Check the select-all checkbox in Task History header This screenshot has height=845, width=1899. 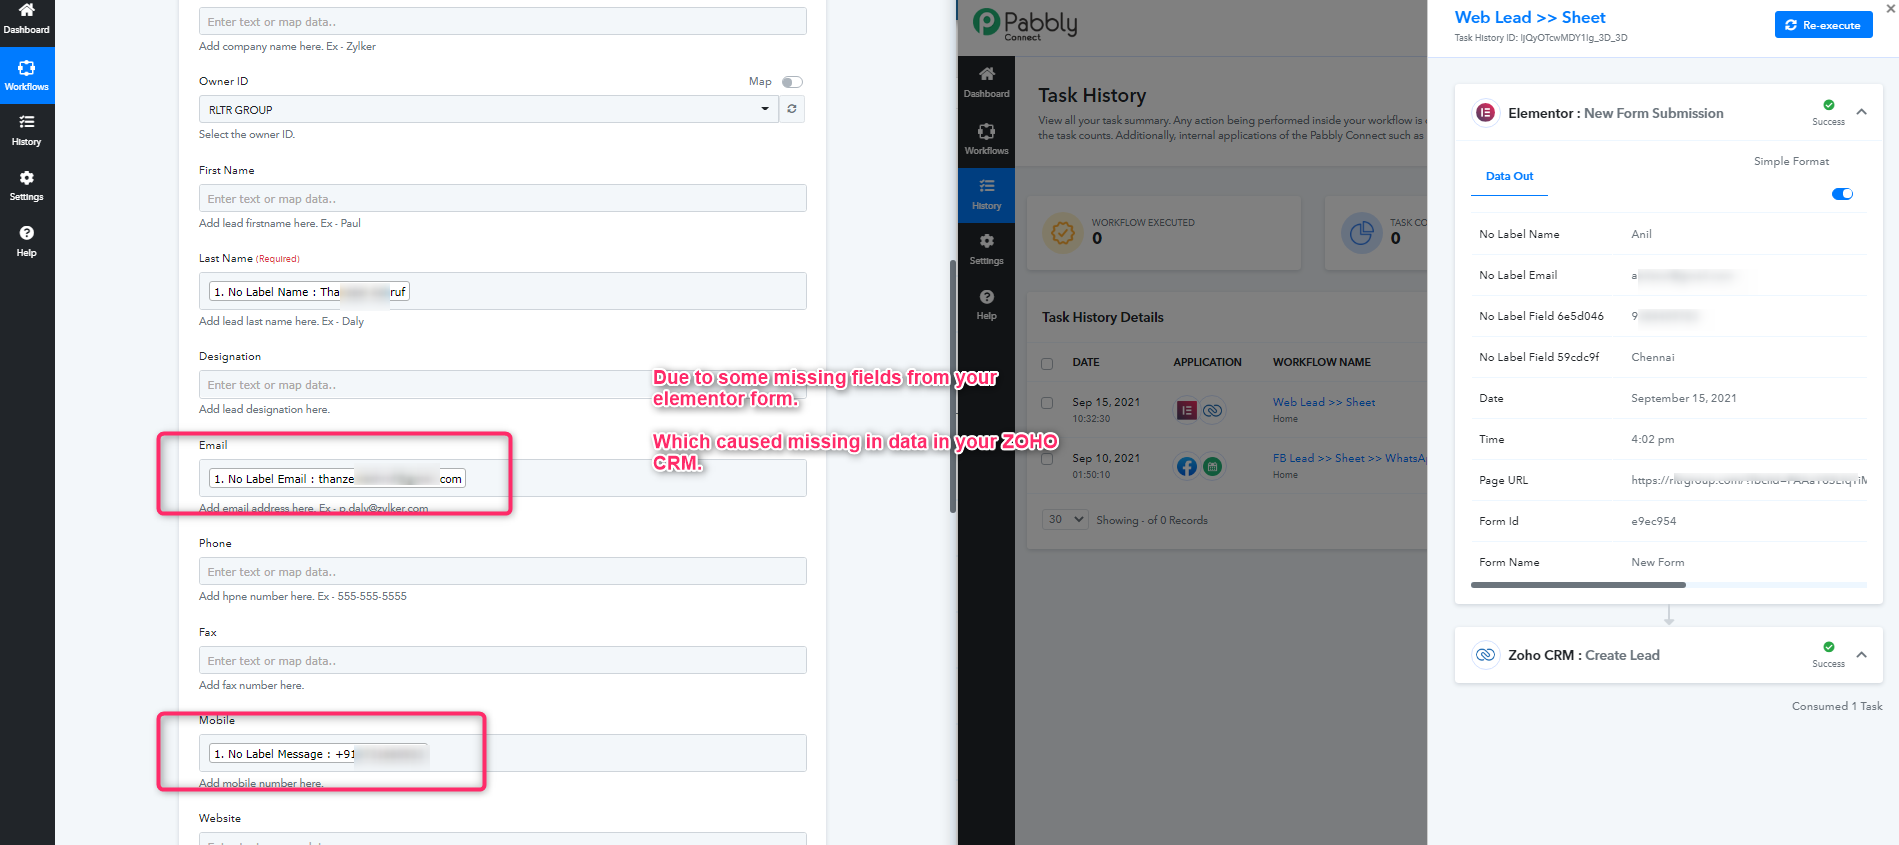[1047, 364]
